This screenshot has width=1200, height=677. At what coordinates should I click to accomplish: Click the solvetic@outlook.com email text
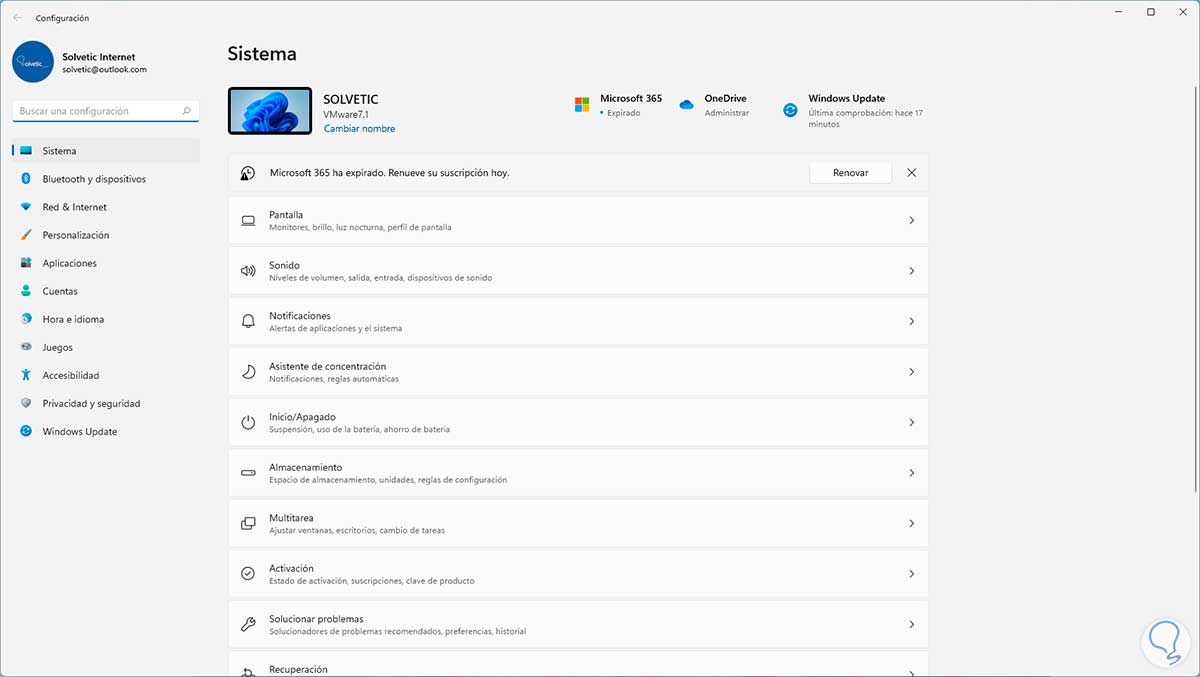(104, 70)
